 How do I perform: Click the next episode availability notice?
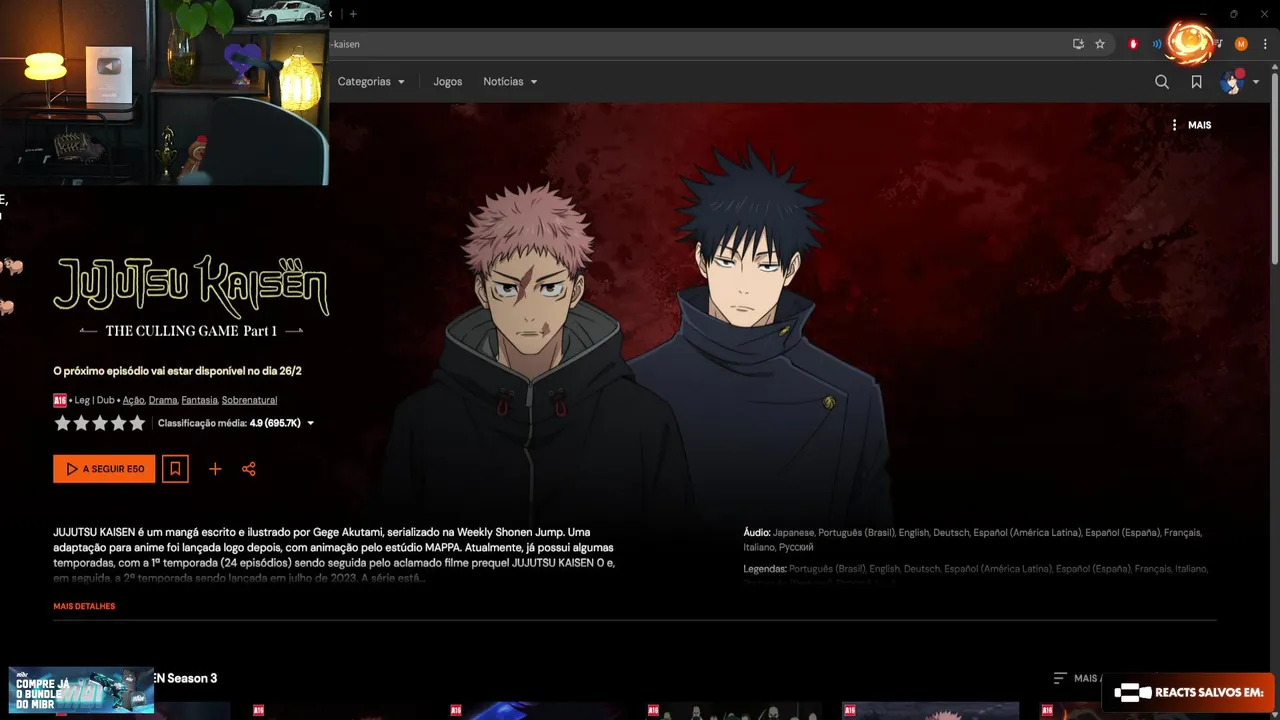pyautogui.click(x=177, y=371)
